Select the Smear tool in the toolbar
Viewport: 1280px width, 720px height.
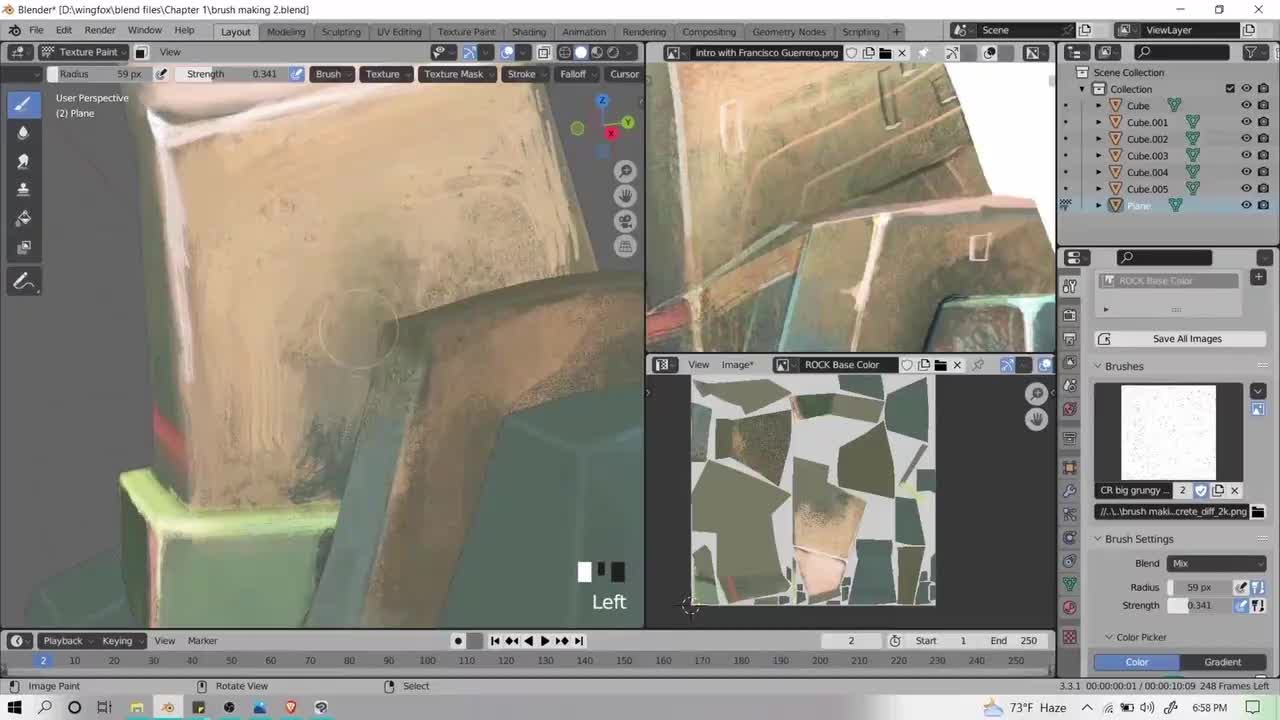[24, 161]
